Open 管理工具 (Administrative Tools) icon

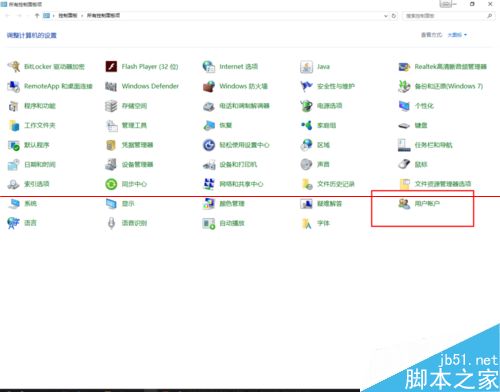[x=111, y=125]
